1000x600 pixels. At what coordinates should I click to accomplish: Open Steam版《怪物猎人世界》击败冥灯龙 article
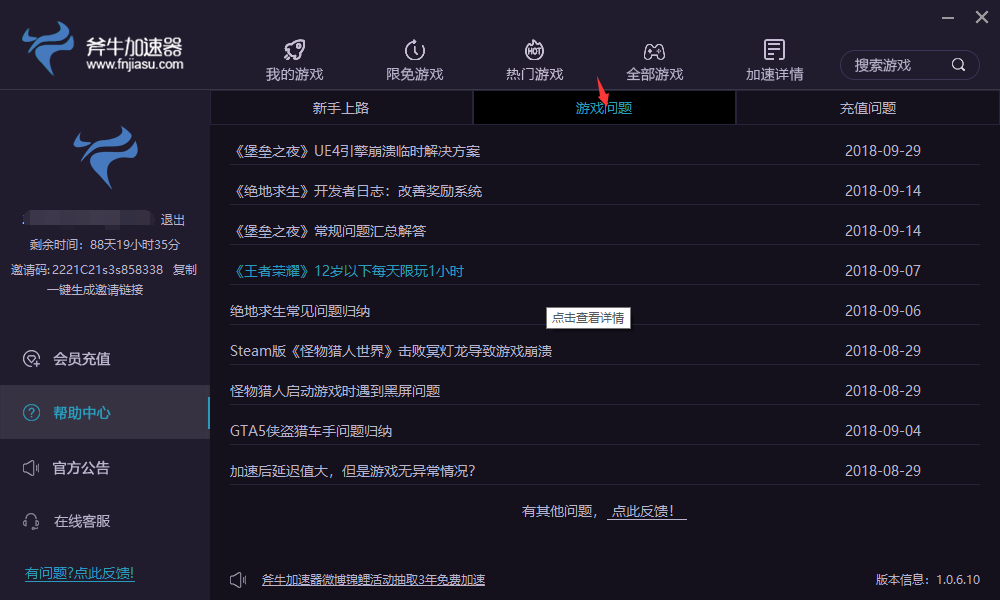click(391, 351)
